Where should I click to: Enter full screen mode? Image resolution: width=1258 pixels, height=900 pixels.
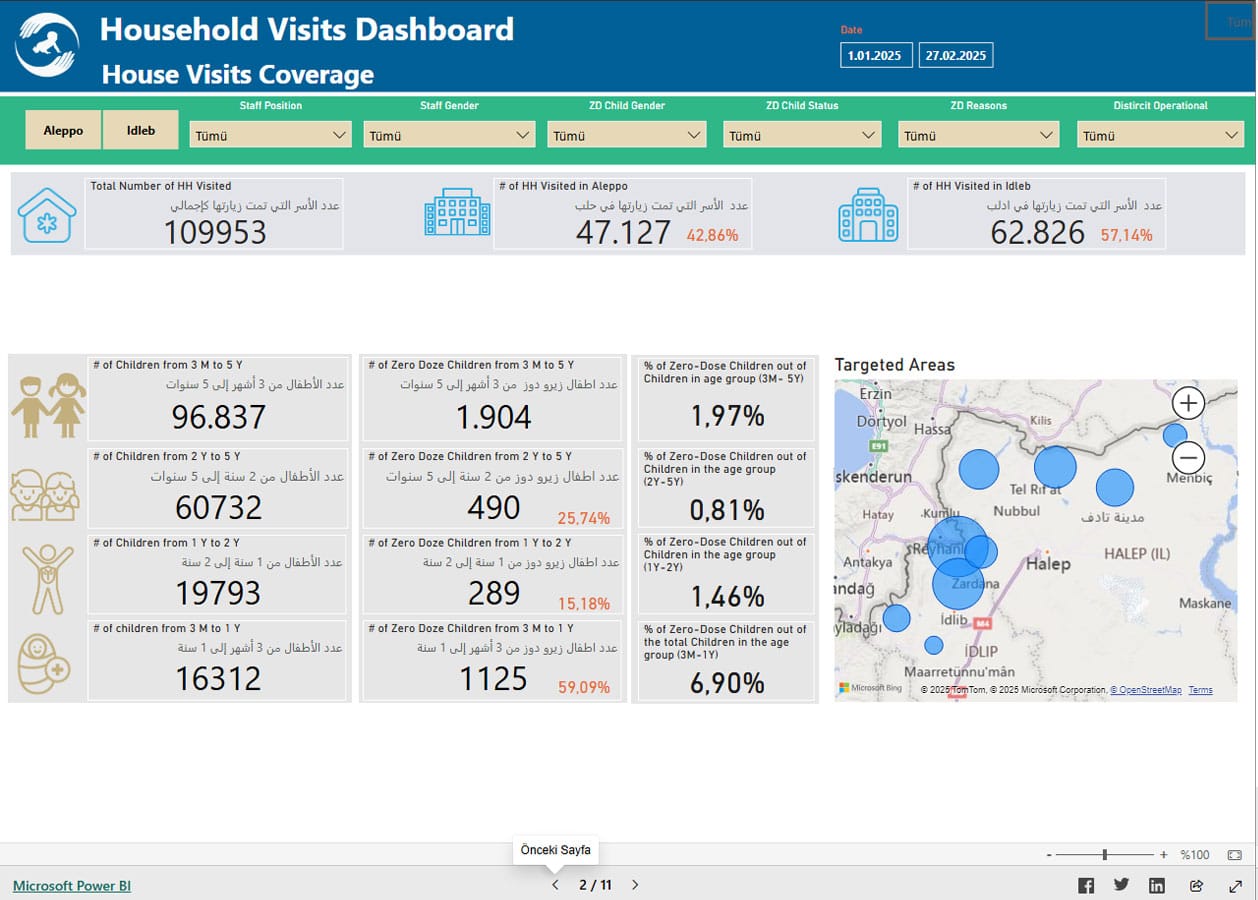pyautogui.click(x=1236, y=885)
